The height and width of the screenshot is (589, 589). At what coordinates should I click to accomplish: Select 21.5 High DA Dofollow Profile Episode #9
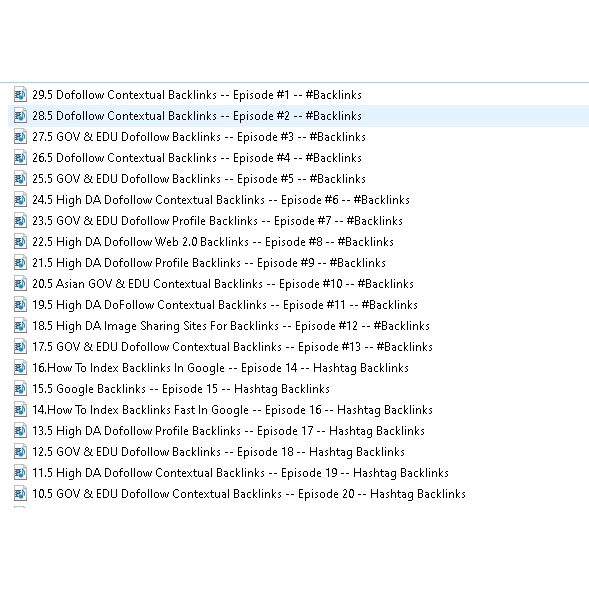[209, 263]
